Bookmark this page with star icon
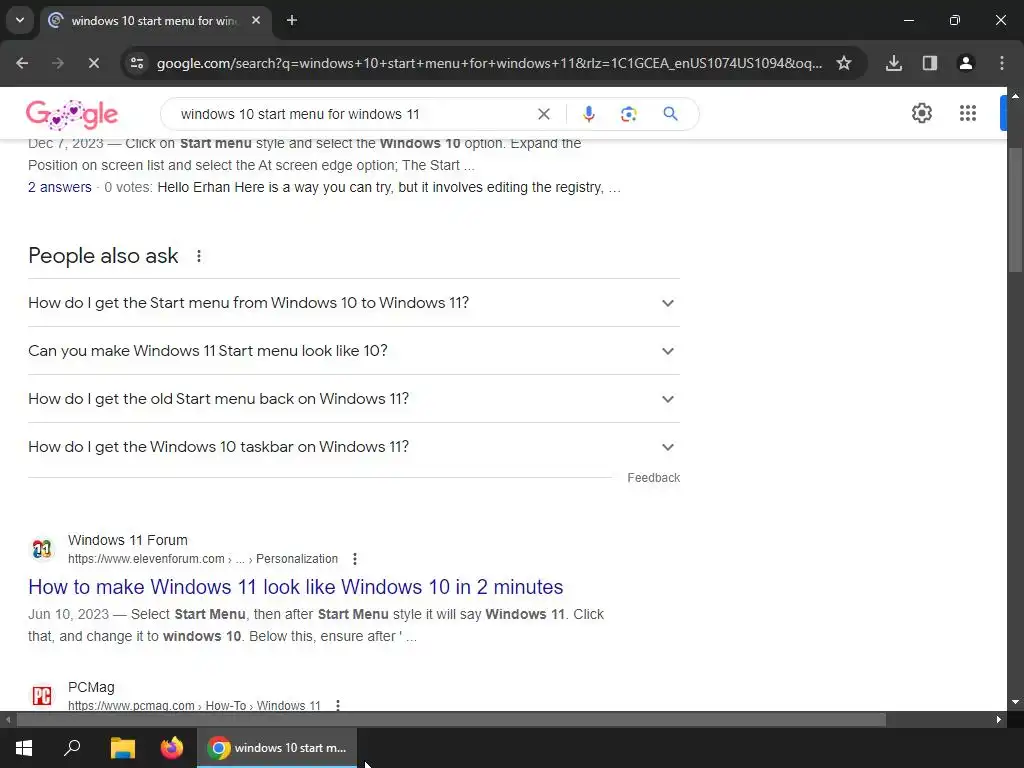 pos(844,63)
